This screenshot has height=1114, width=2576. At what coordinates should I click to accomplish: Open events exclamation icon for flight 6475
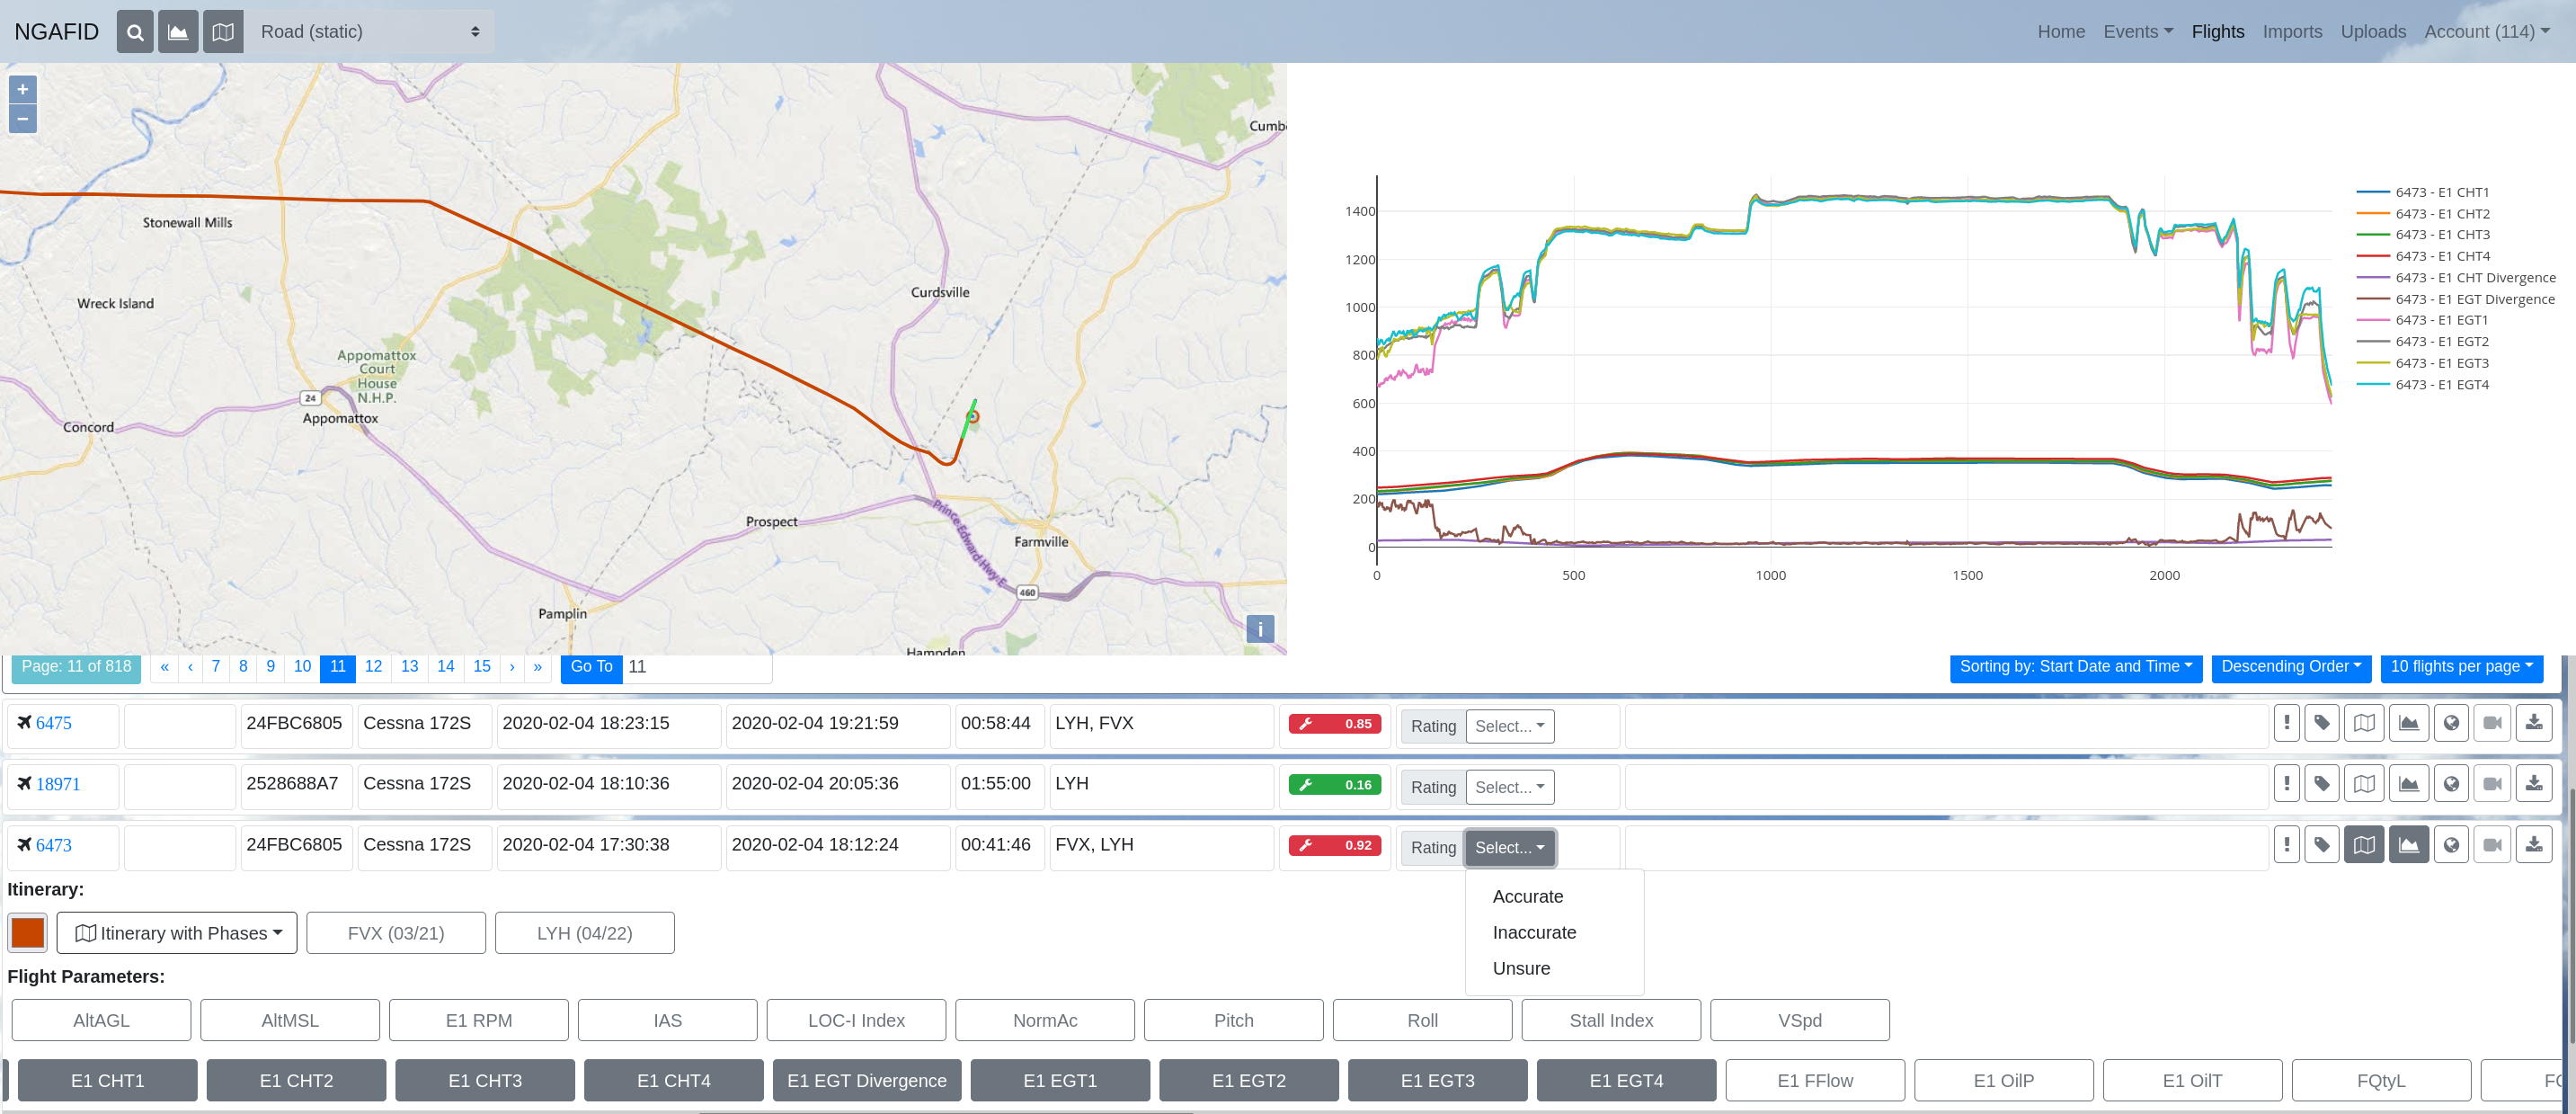click(2286, 723)
